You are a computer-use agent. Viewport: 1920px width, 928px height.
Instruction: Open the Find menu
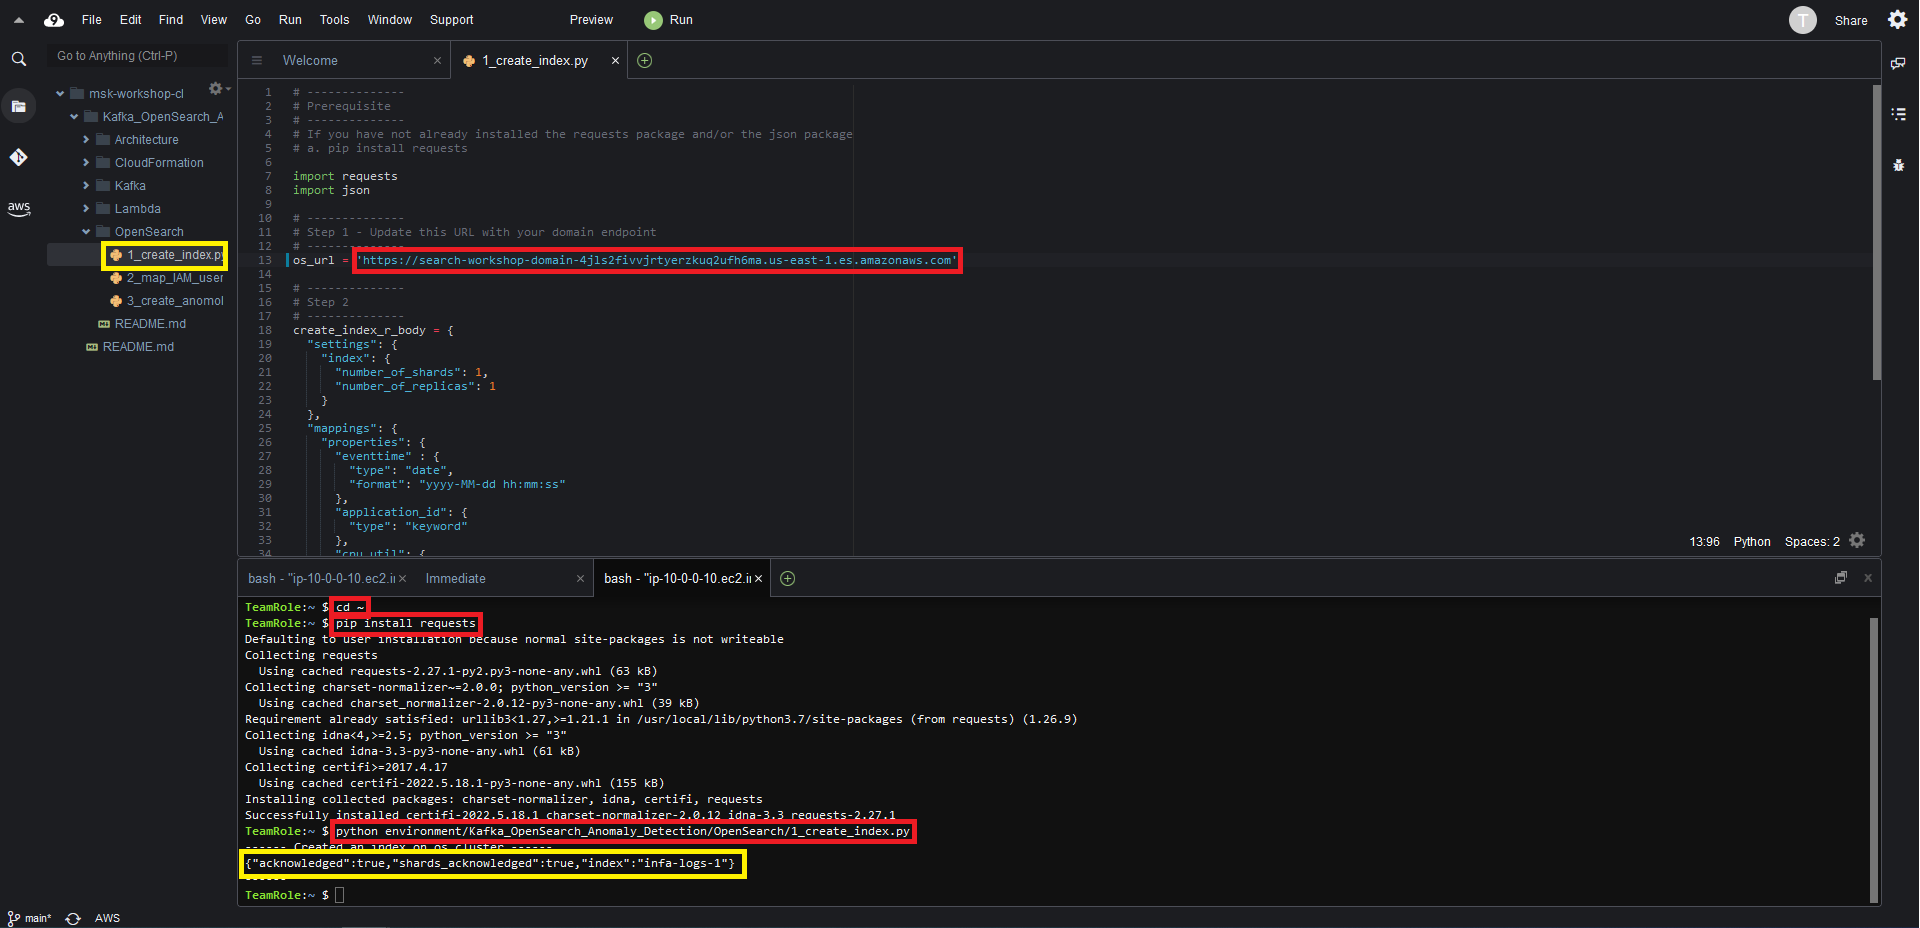171,20
